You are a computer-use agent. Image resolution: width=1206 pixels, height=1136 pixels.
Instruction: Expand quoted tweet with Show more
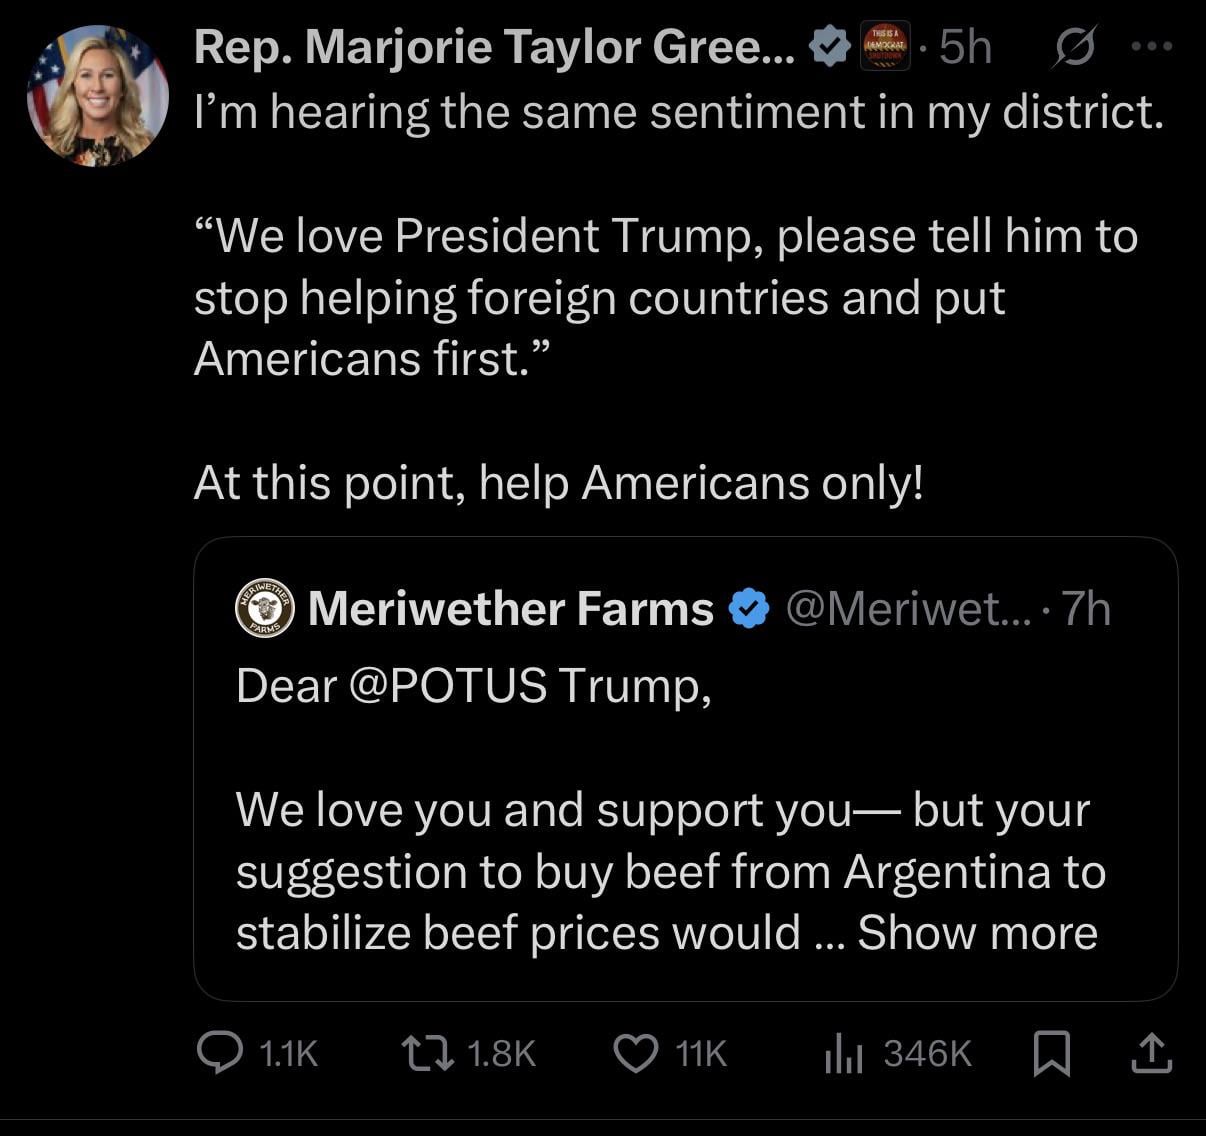pyautogui.click(x=977, y=933)
